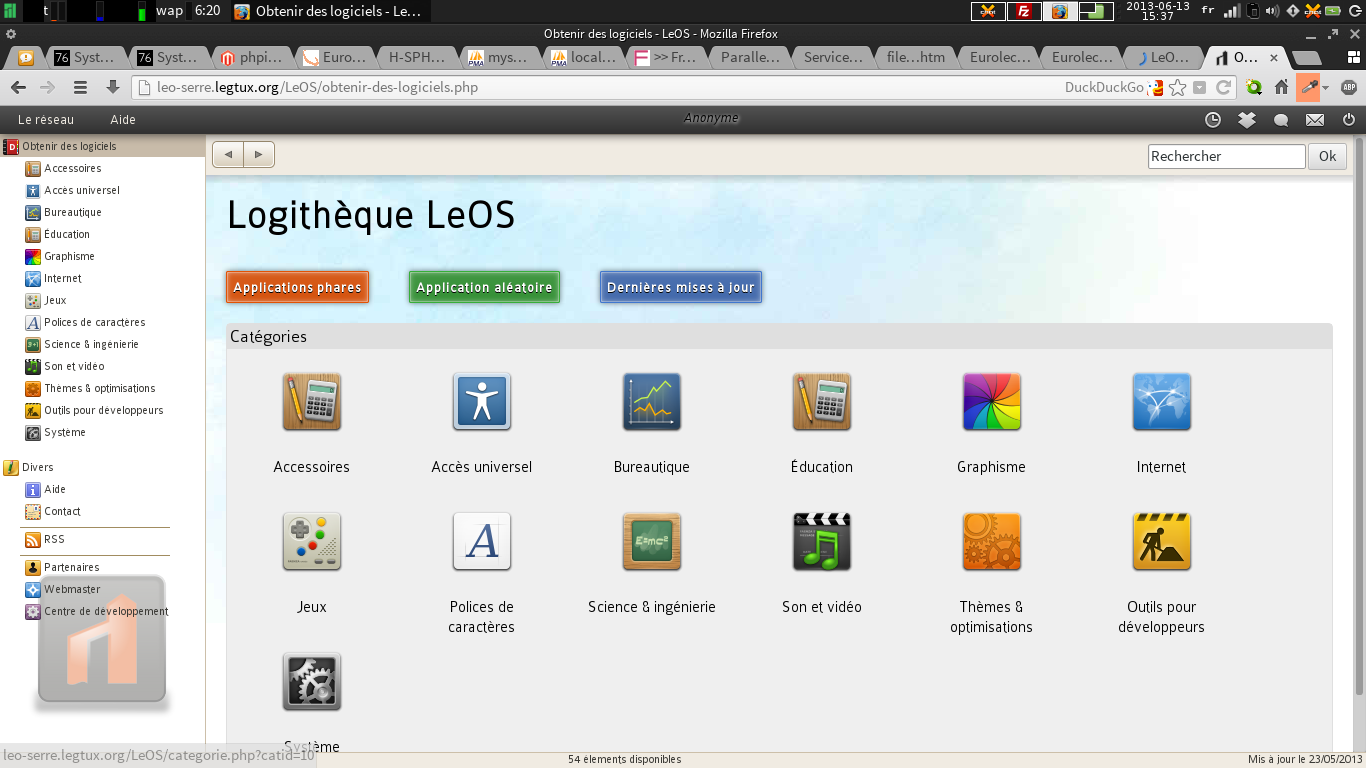Open the Aide menu in the site bar
The width and height of the screenshot is (1366, 768).
[x=123, y=120]
